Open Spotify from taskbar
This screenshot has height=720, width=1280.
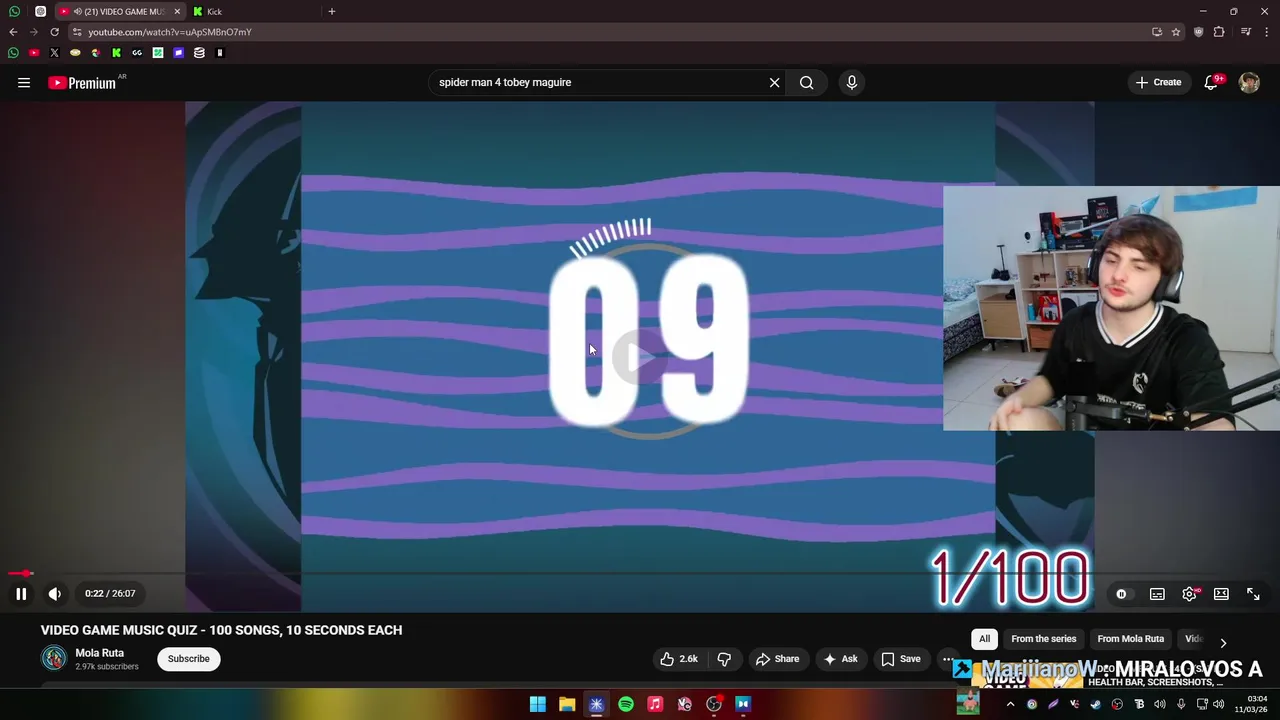tap(625, 704)
